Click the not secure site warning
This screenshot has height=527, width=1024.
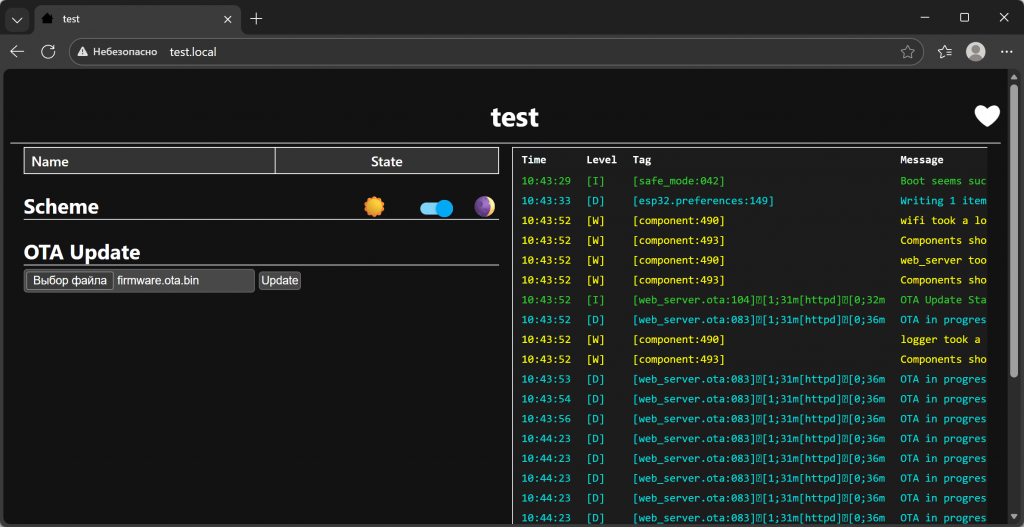tap(117, 52)
